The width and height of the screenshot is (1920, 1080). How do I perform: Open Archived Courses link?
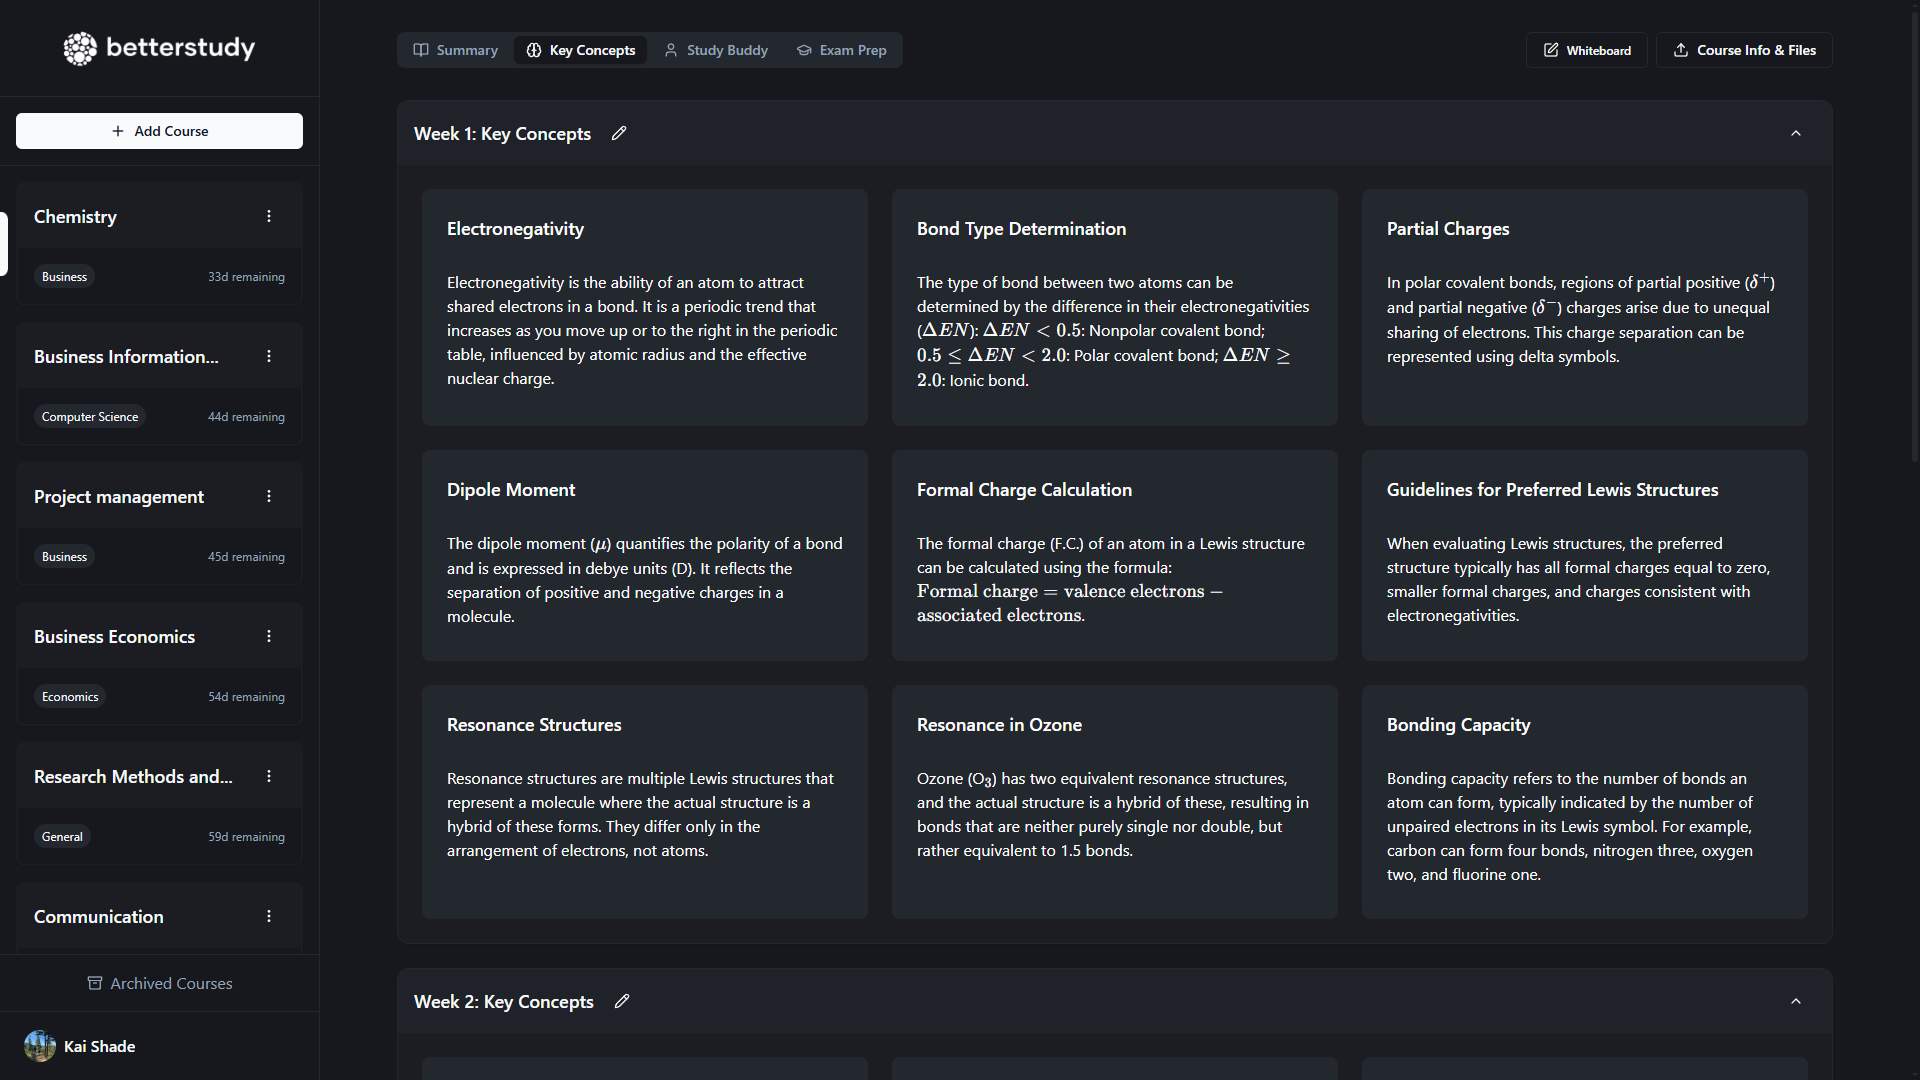[160, 983]
